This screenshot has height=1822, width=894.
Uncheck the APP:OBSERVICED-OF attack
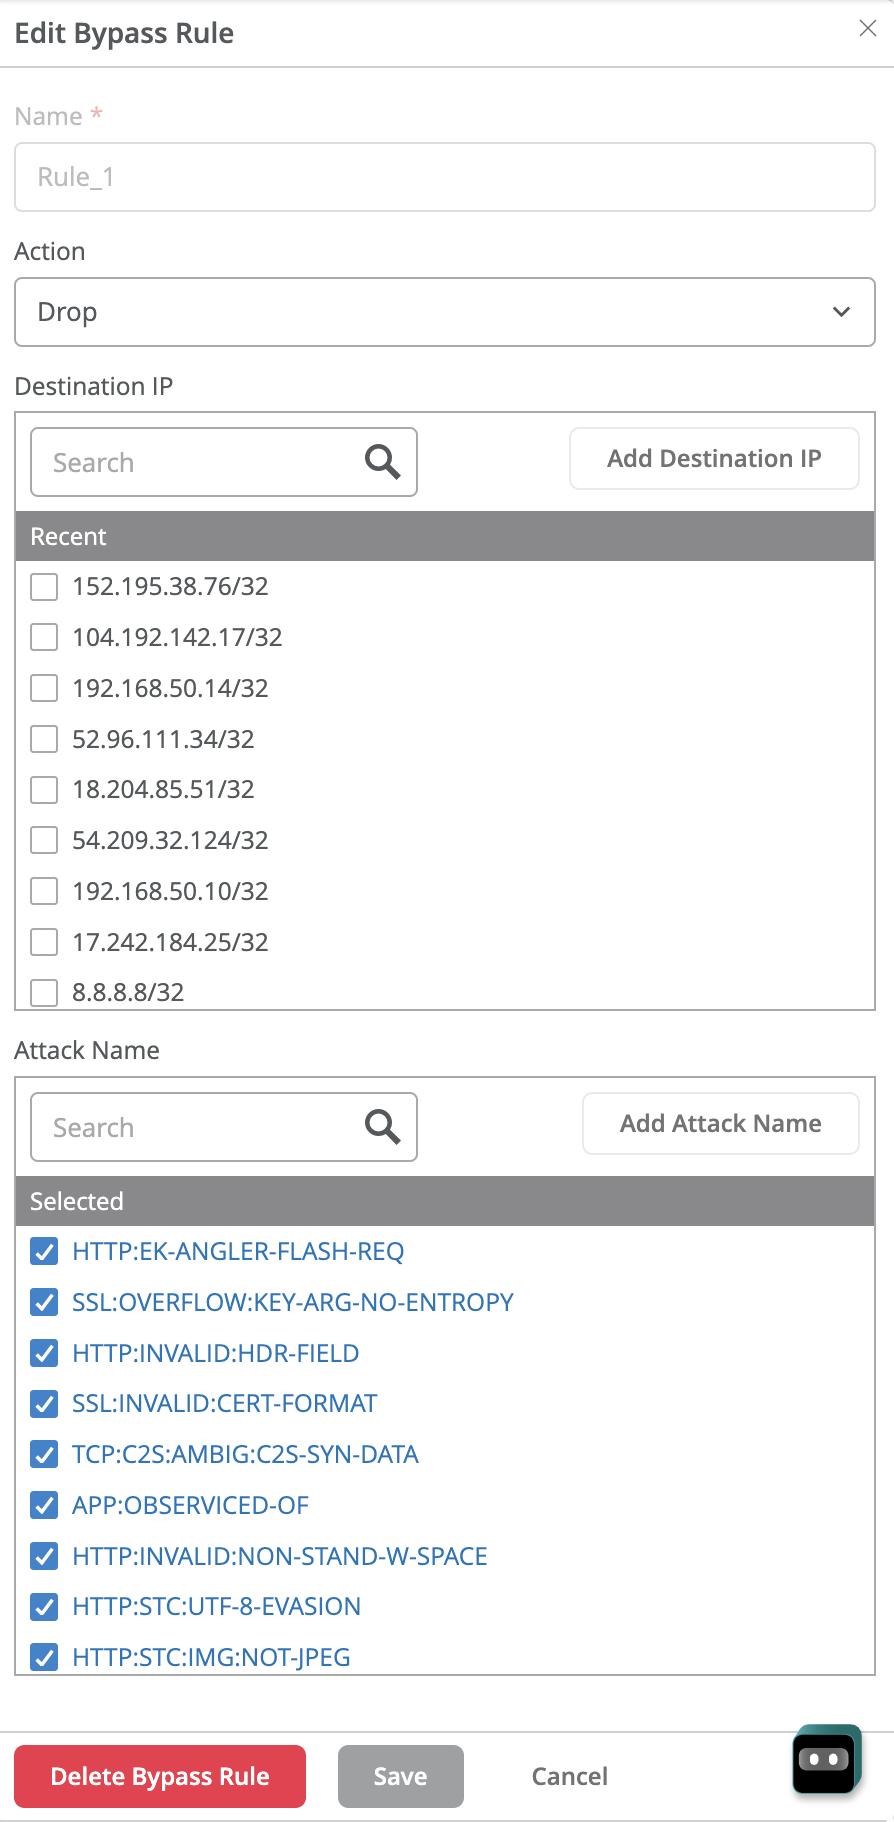[44, 1505]
